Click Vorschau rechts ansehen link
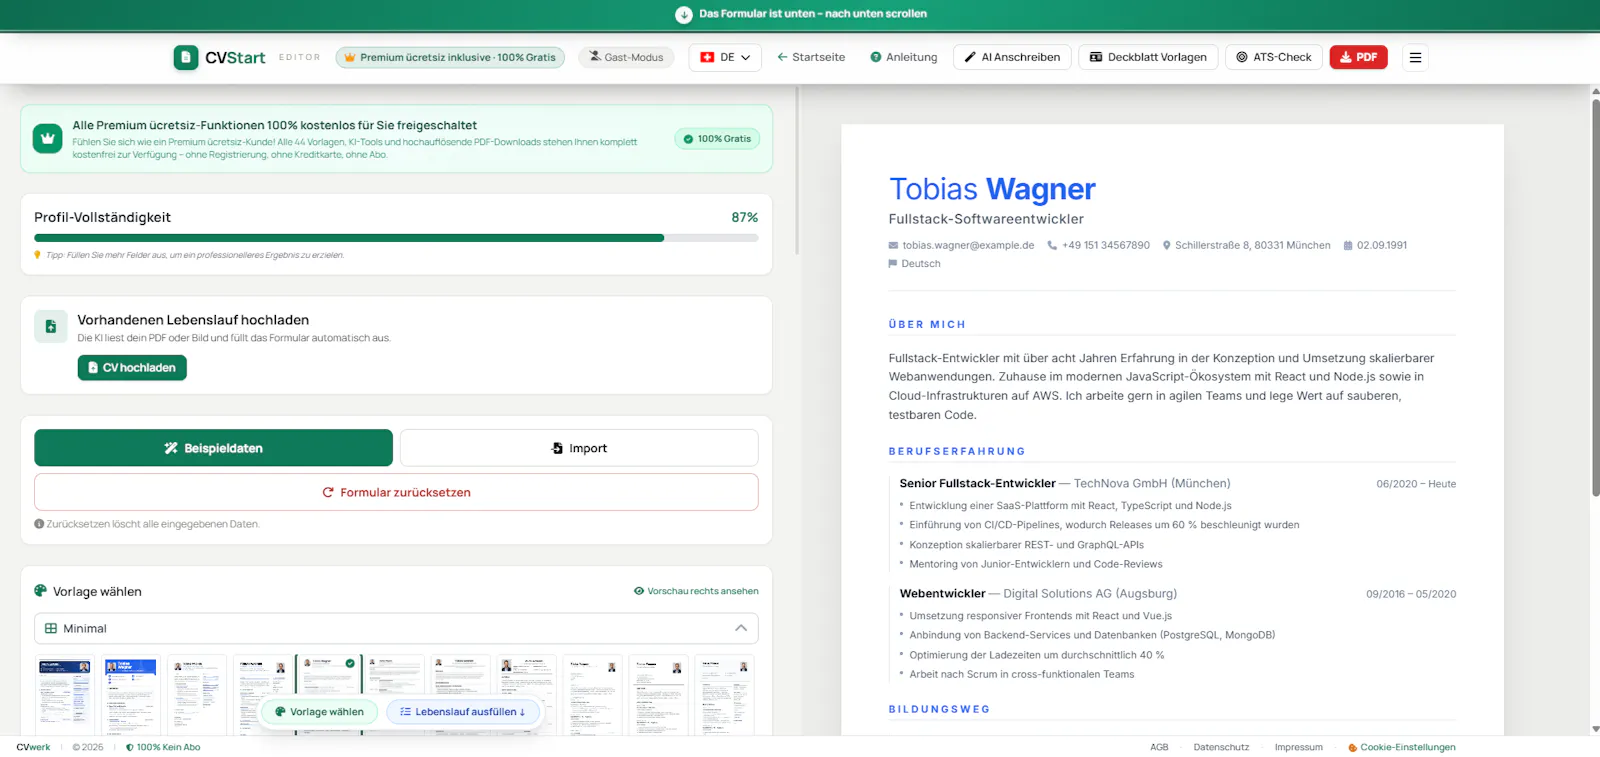Image resolution: width=1600 pixels, height=757 pixels. (696, 591)
